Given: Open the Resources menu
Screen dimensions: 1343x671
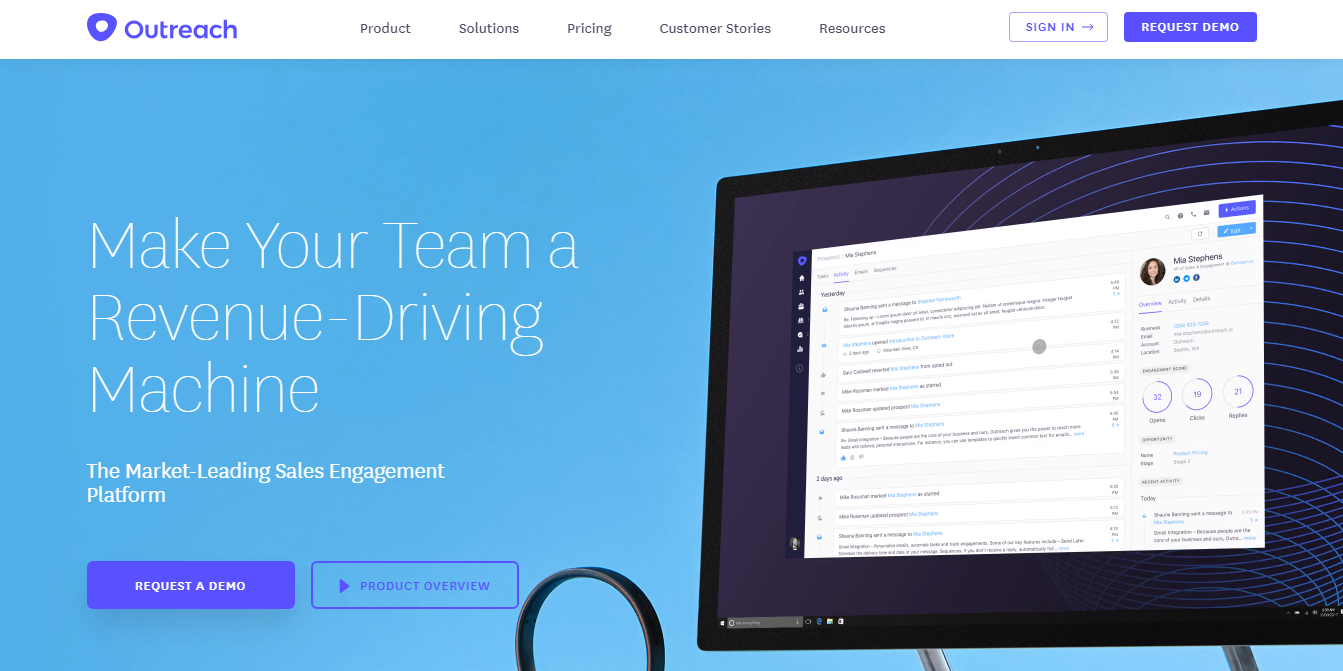Looking at the screenshot, I should 852,28.
